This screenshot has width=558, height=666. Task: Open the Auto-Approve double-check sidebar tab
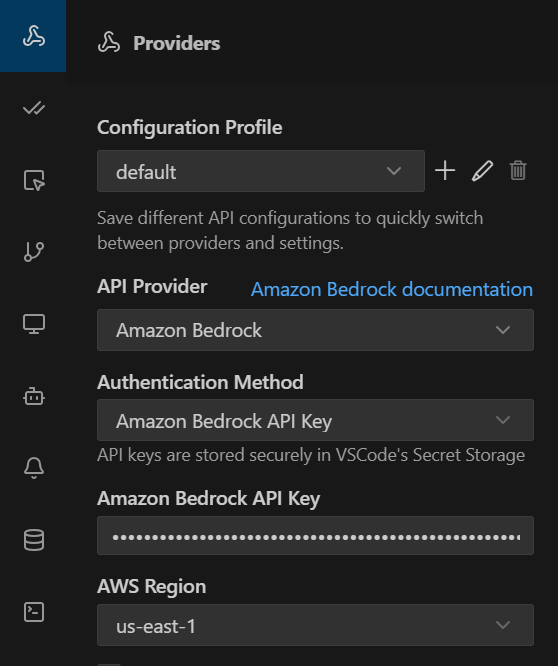pyautogui.click(x=34, y=108)
